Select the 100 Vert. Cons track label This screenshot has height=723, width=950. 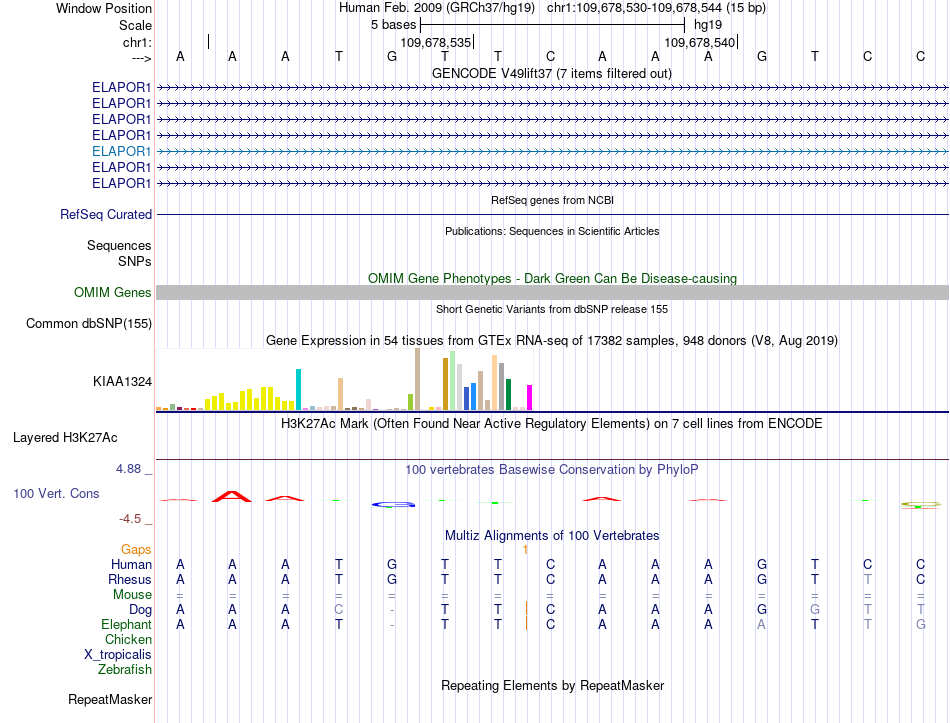coord(56,494)
